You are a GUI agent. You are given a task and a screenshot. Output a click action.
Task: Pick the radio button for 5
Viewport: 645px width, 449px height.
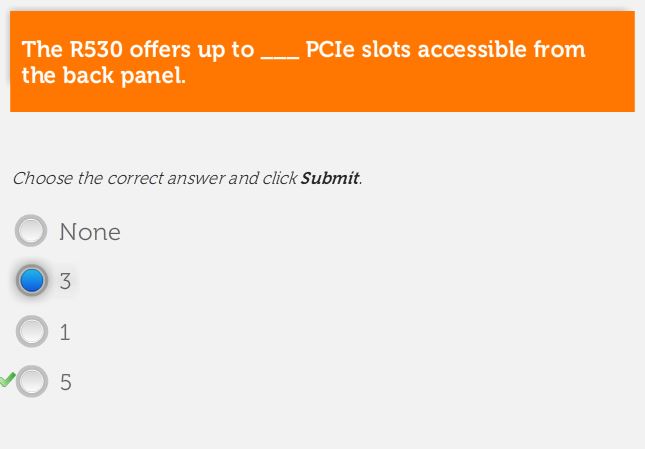pos(31,381)
